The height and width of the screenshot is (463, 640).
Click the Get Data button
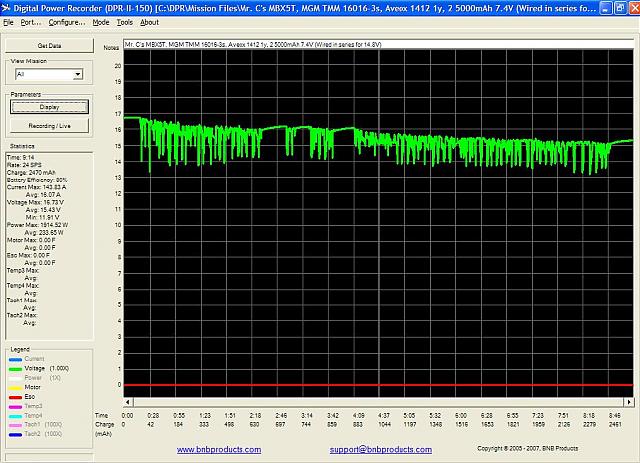click(49, 46)
